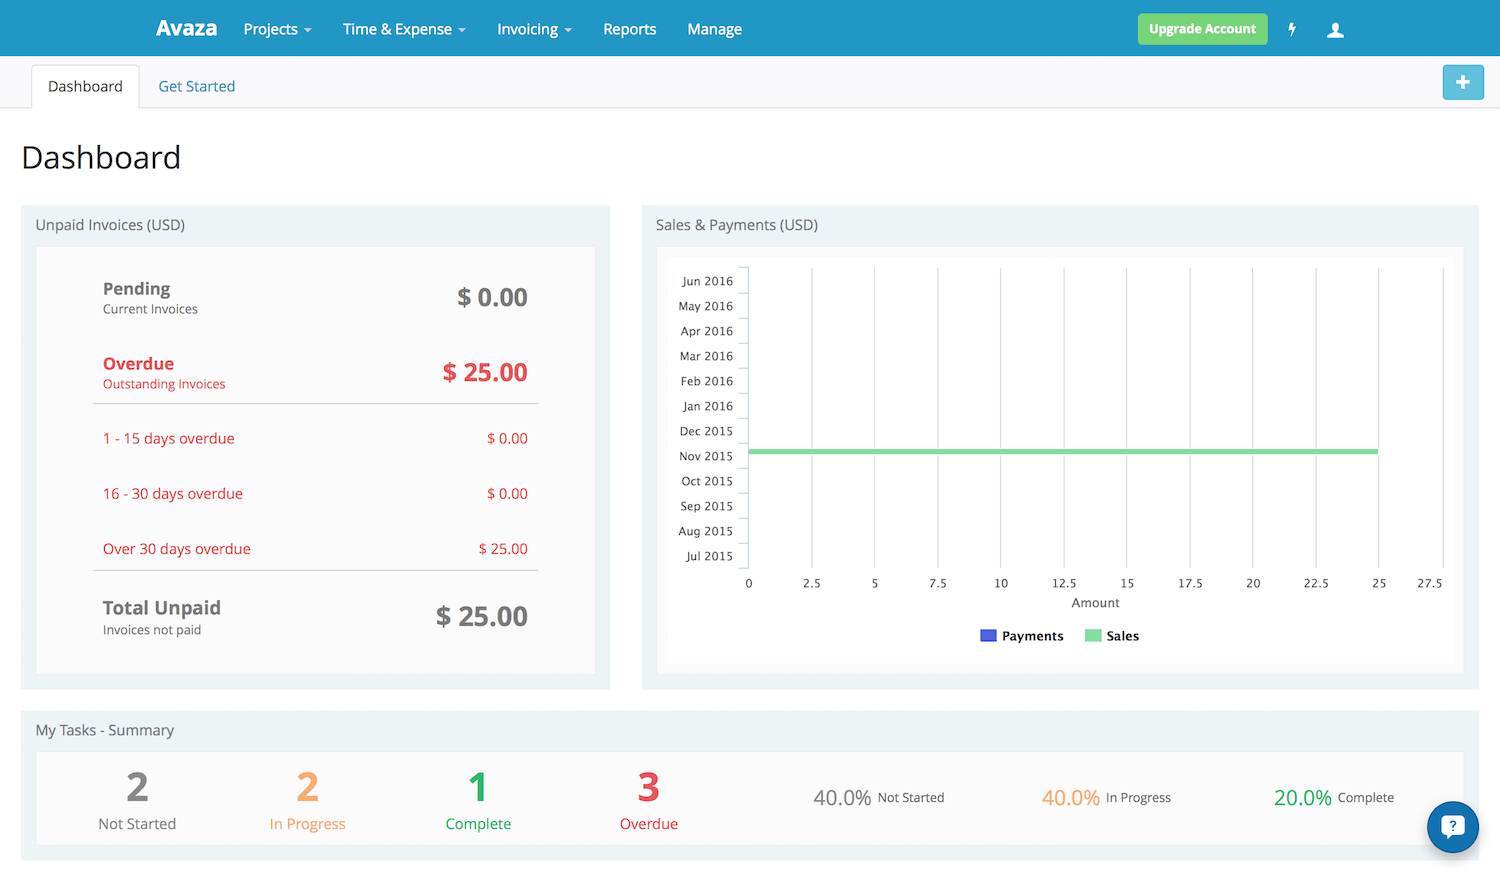Toggle the Sales legend green swatch

[1093, 635]
